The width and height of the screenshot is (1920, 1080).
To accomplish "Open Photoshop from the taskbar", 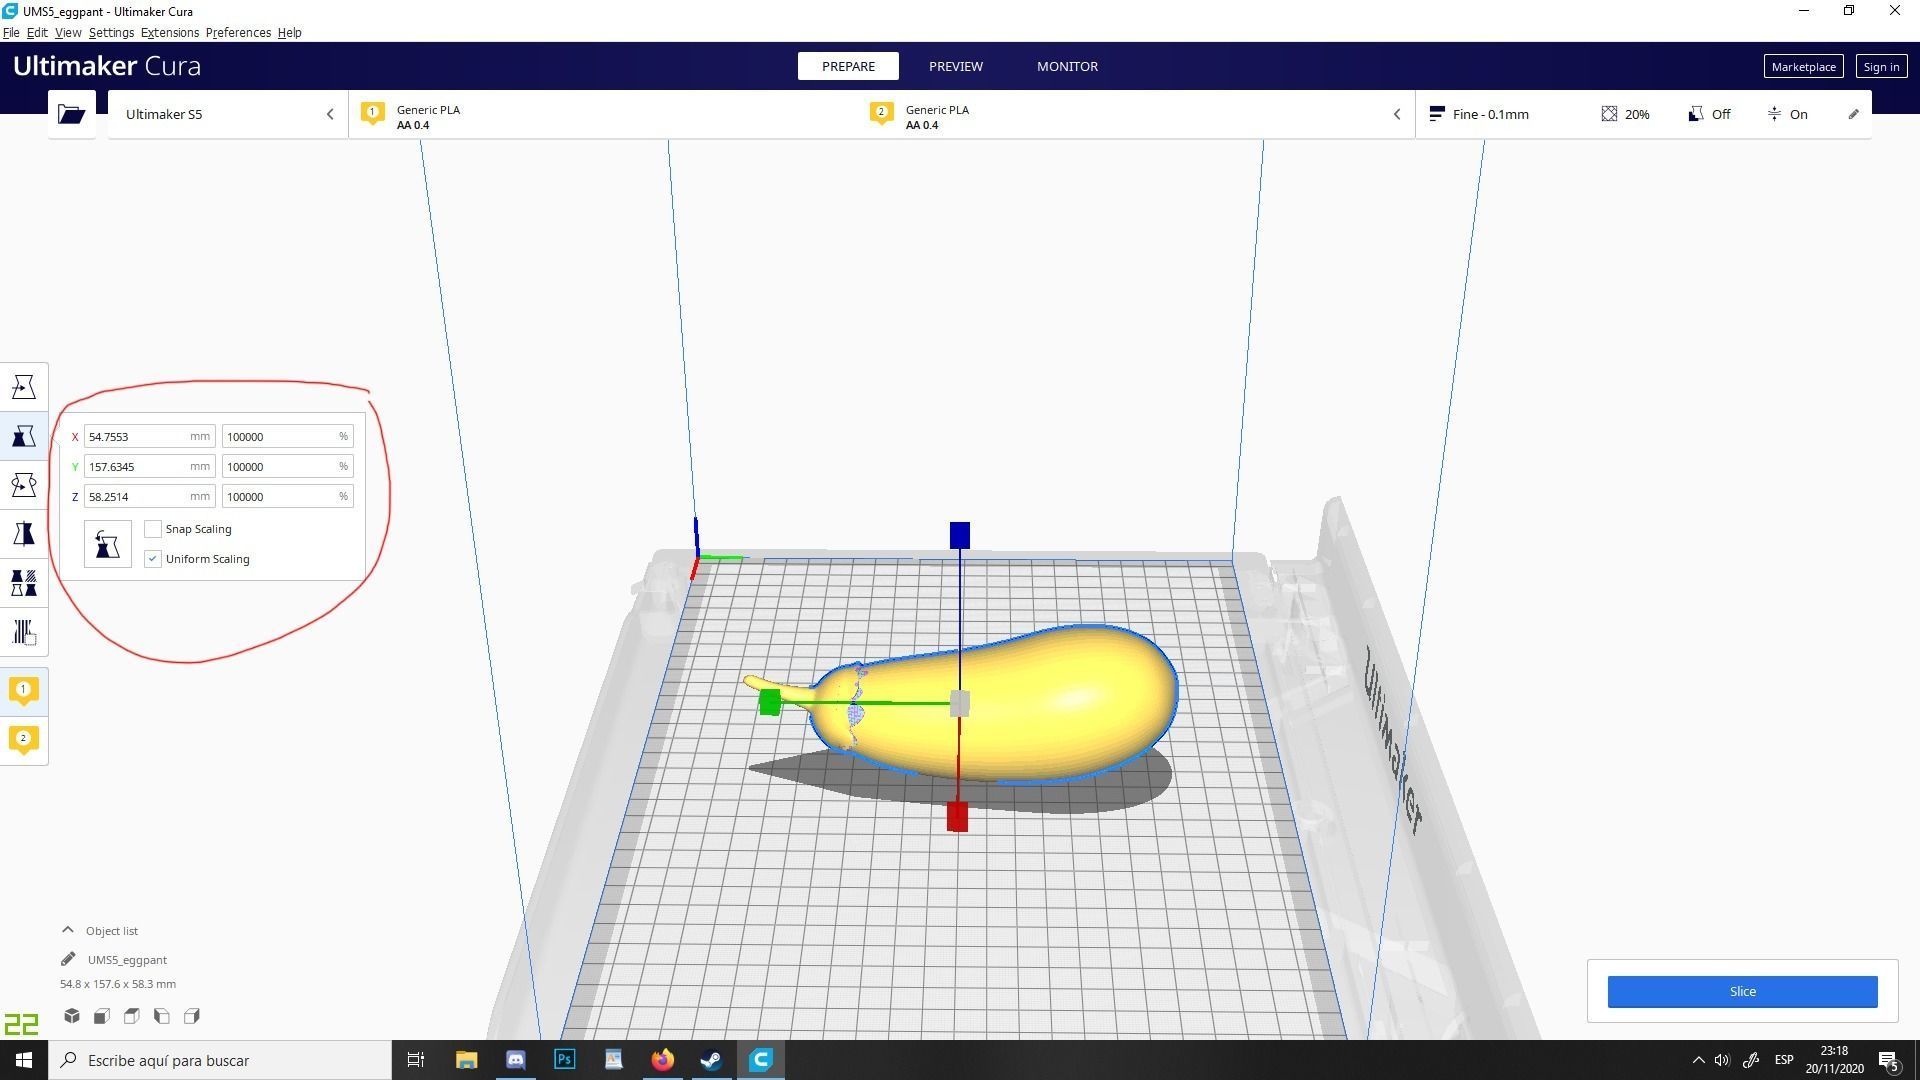I will coord(565,1060).
